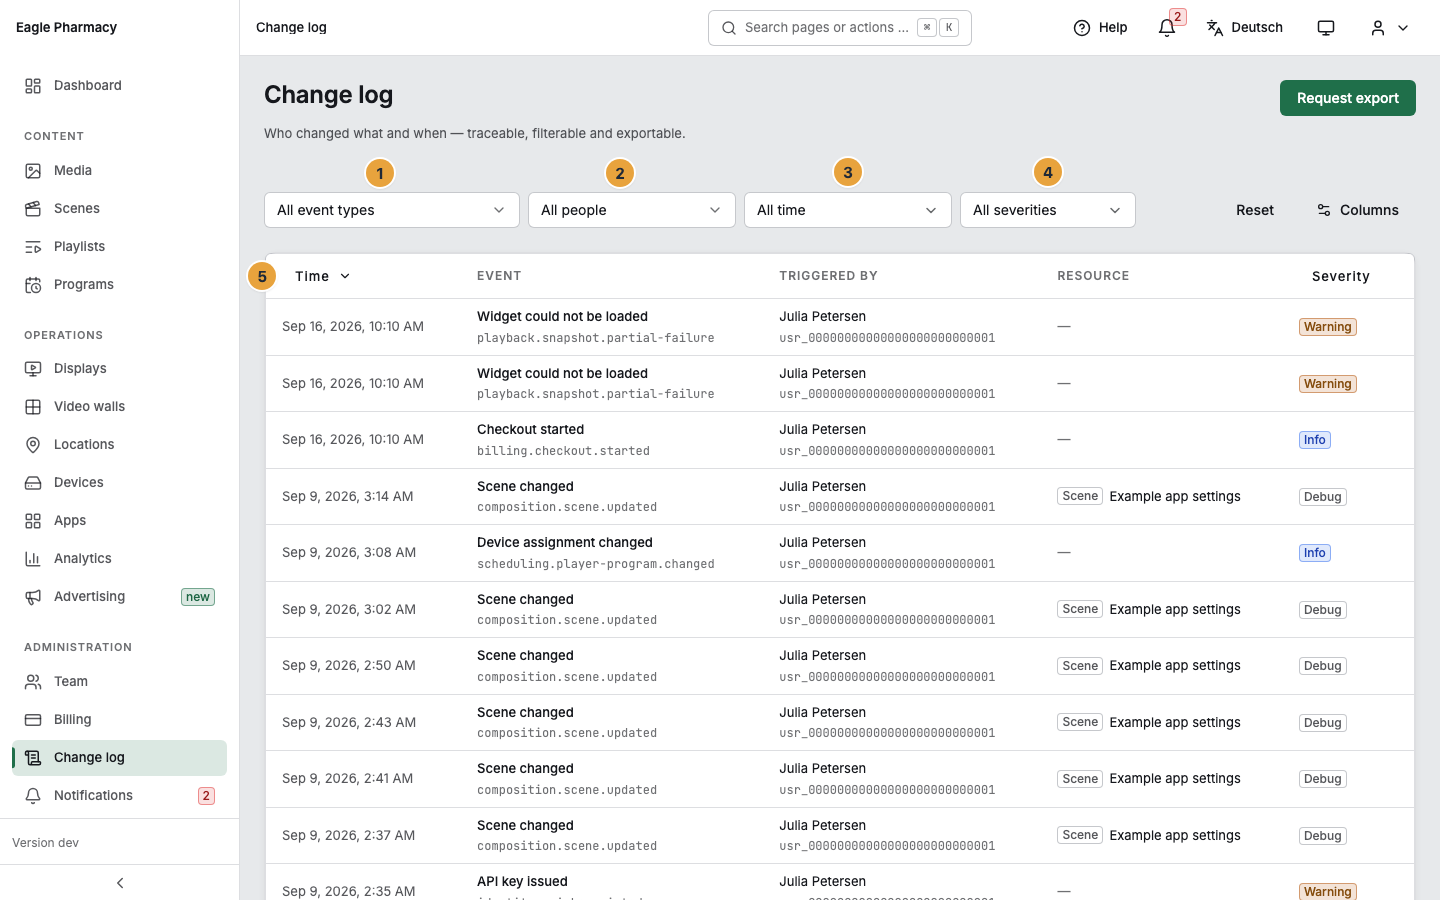The image size is (1440, 900).
Task: Click the Playlists icon in the sidebar
Action: 33,247
